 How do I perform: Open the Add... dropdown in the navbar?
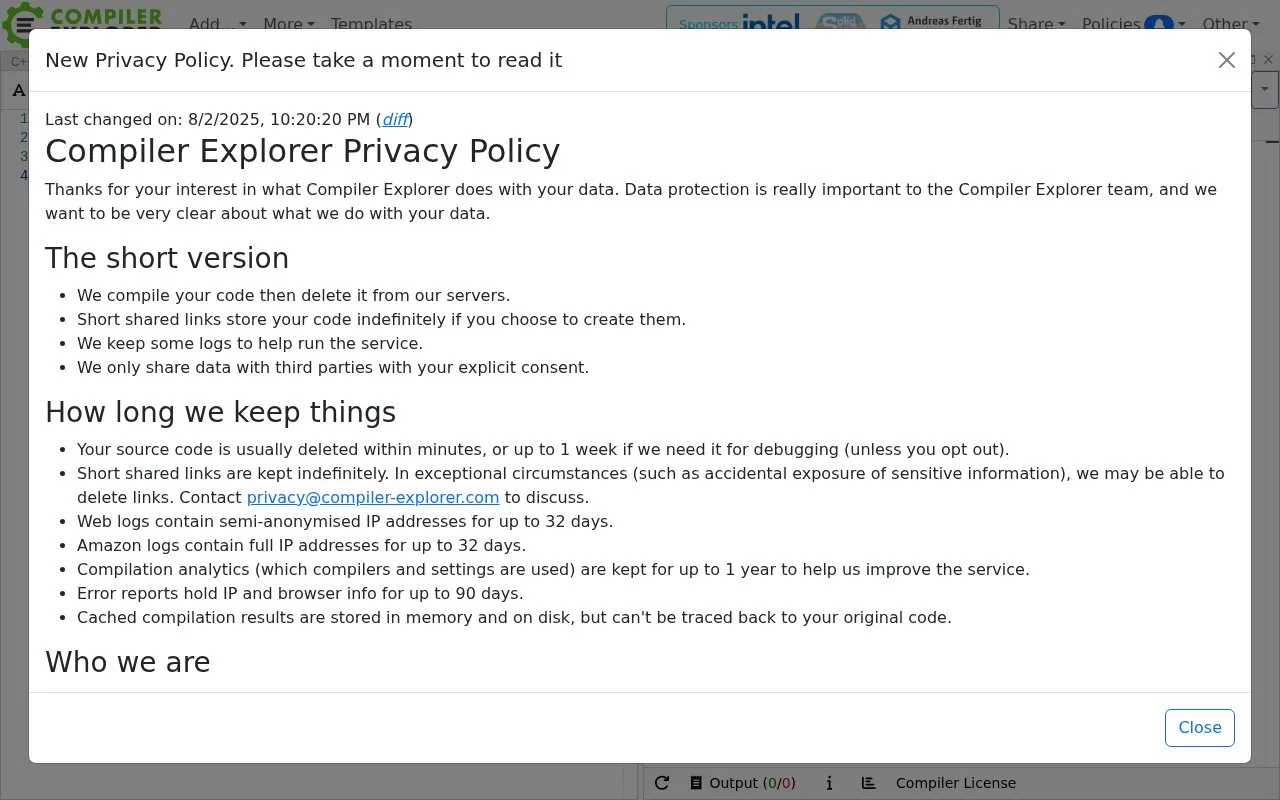[x=217, y=24]
